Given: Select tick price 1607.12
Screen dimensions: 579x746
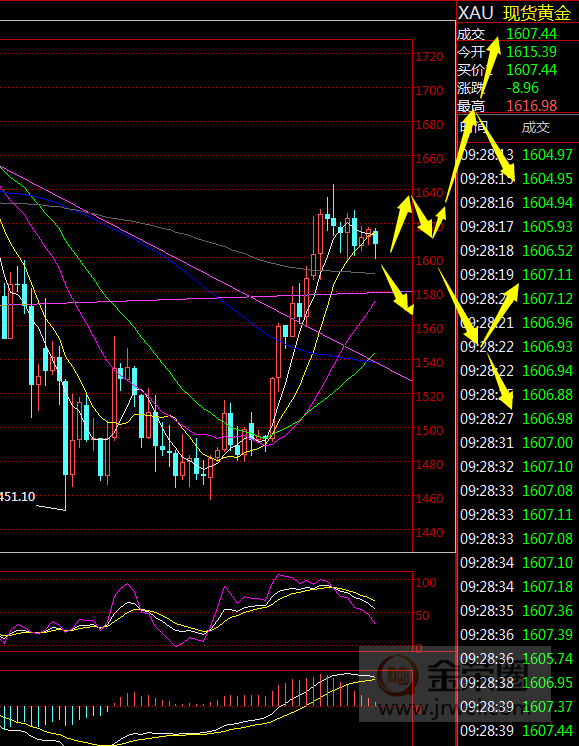Looking at the screenshot, I should [x=547, y=299].
